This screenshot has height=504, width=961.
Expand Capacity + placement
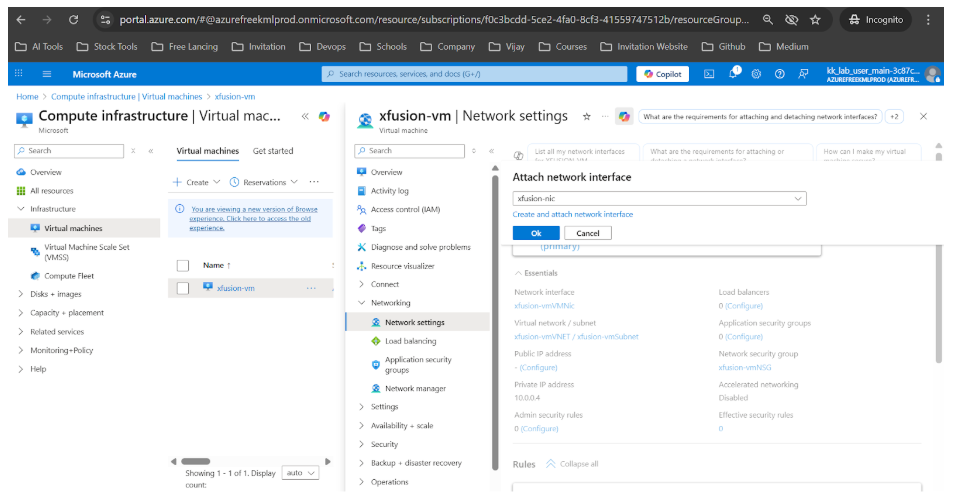21,313
